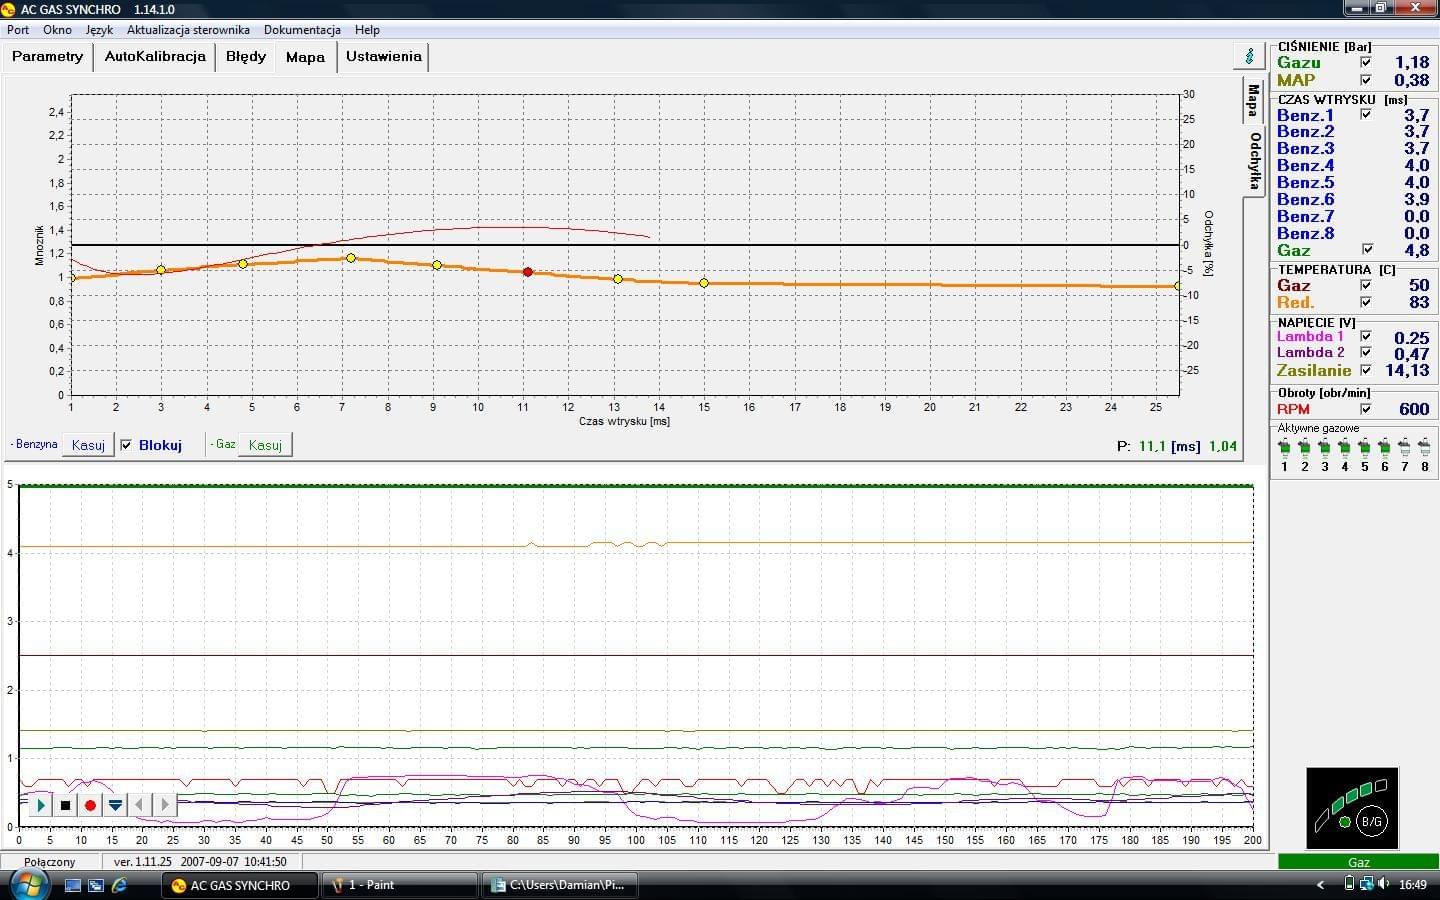The height and width of the screenshot is (900, 1440).
Task: Open the Język menu
Action: click(99, 30)
